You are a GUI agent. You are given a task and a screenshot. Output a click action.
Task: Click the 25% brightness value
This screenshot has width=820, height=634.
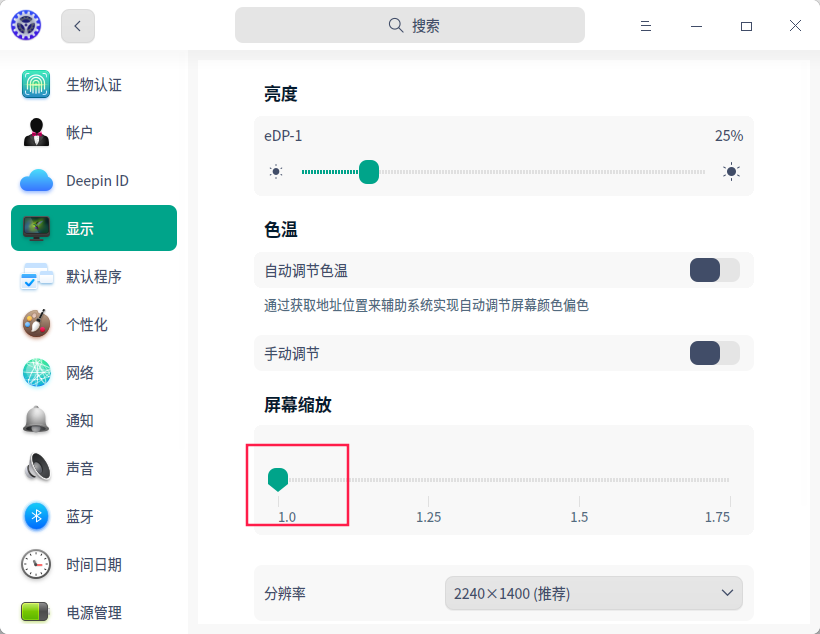tap(729, 136)
